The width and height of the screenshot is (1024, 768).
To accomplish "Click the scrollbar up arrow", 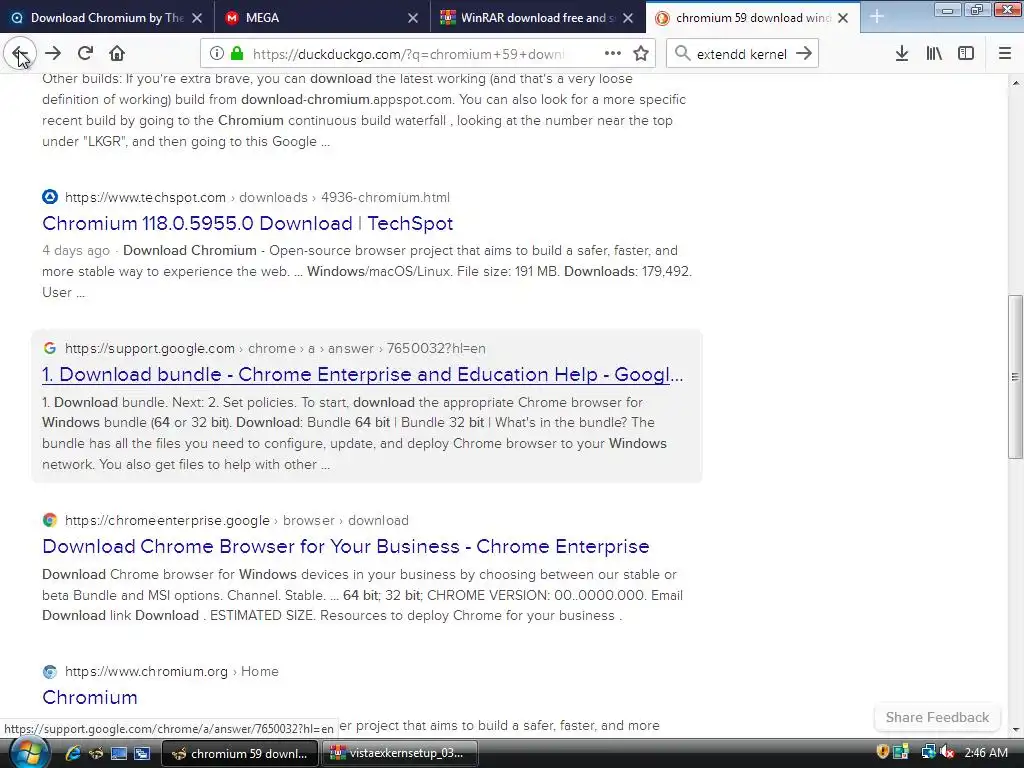I will [x=1015, y=83].
